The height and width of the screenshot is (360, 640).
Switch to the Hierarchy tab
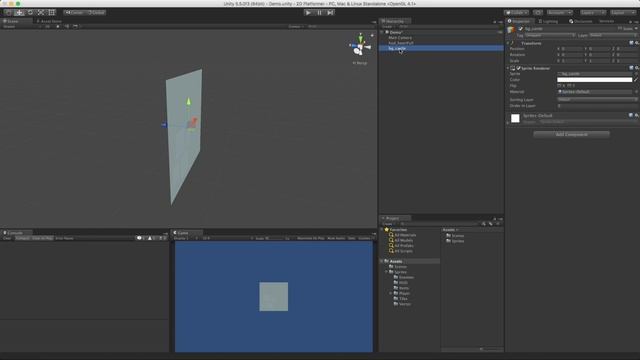[395, 21]
